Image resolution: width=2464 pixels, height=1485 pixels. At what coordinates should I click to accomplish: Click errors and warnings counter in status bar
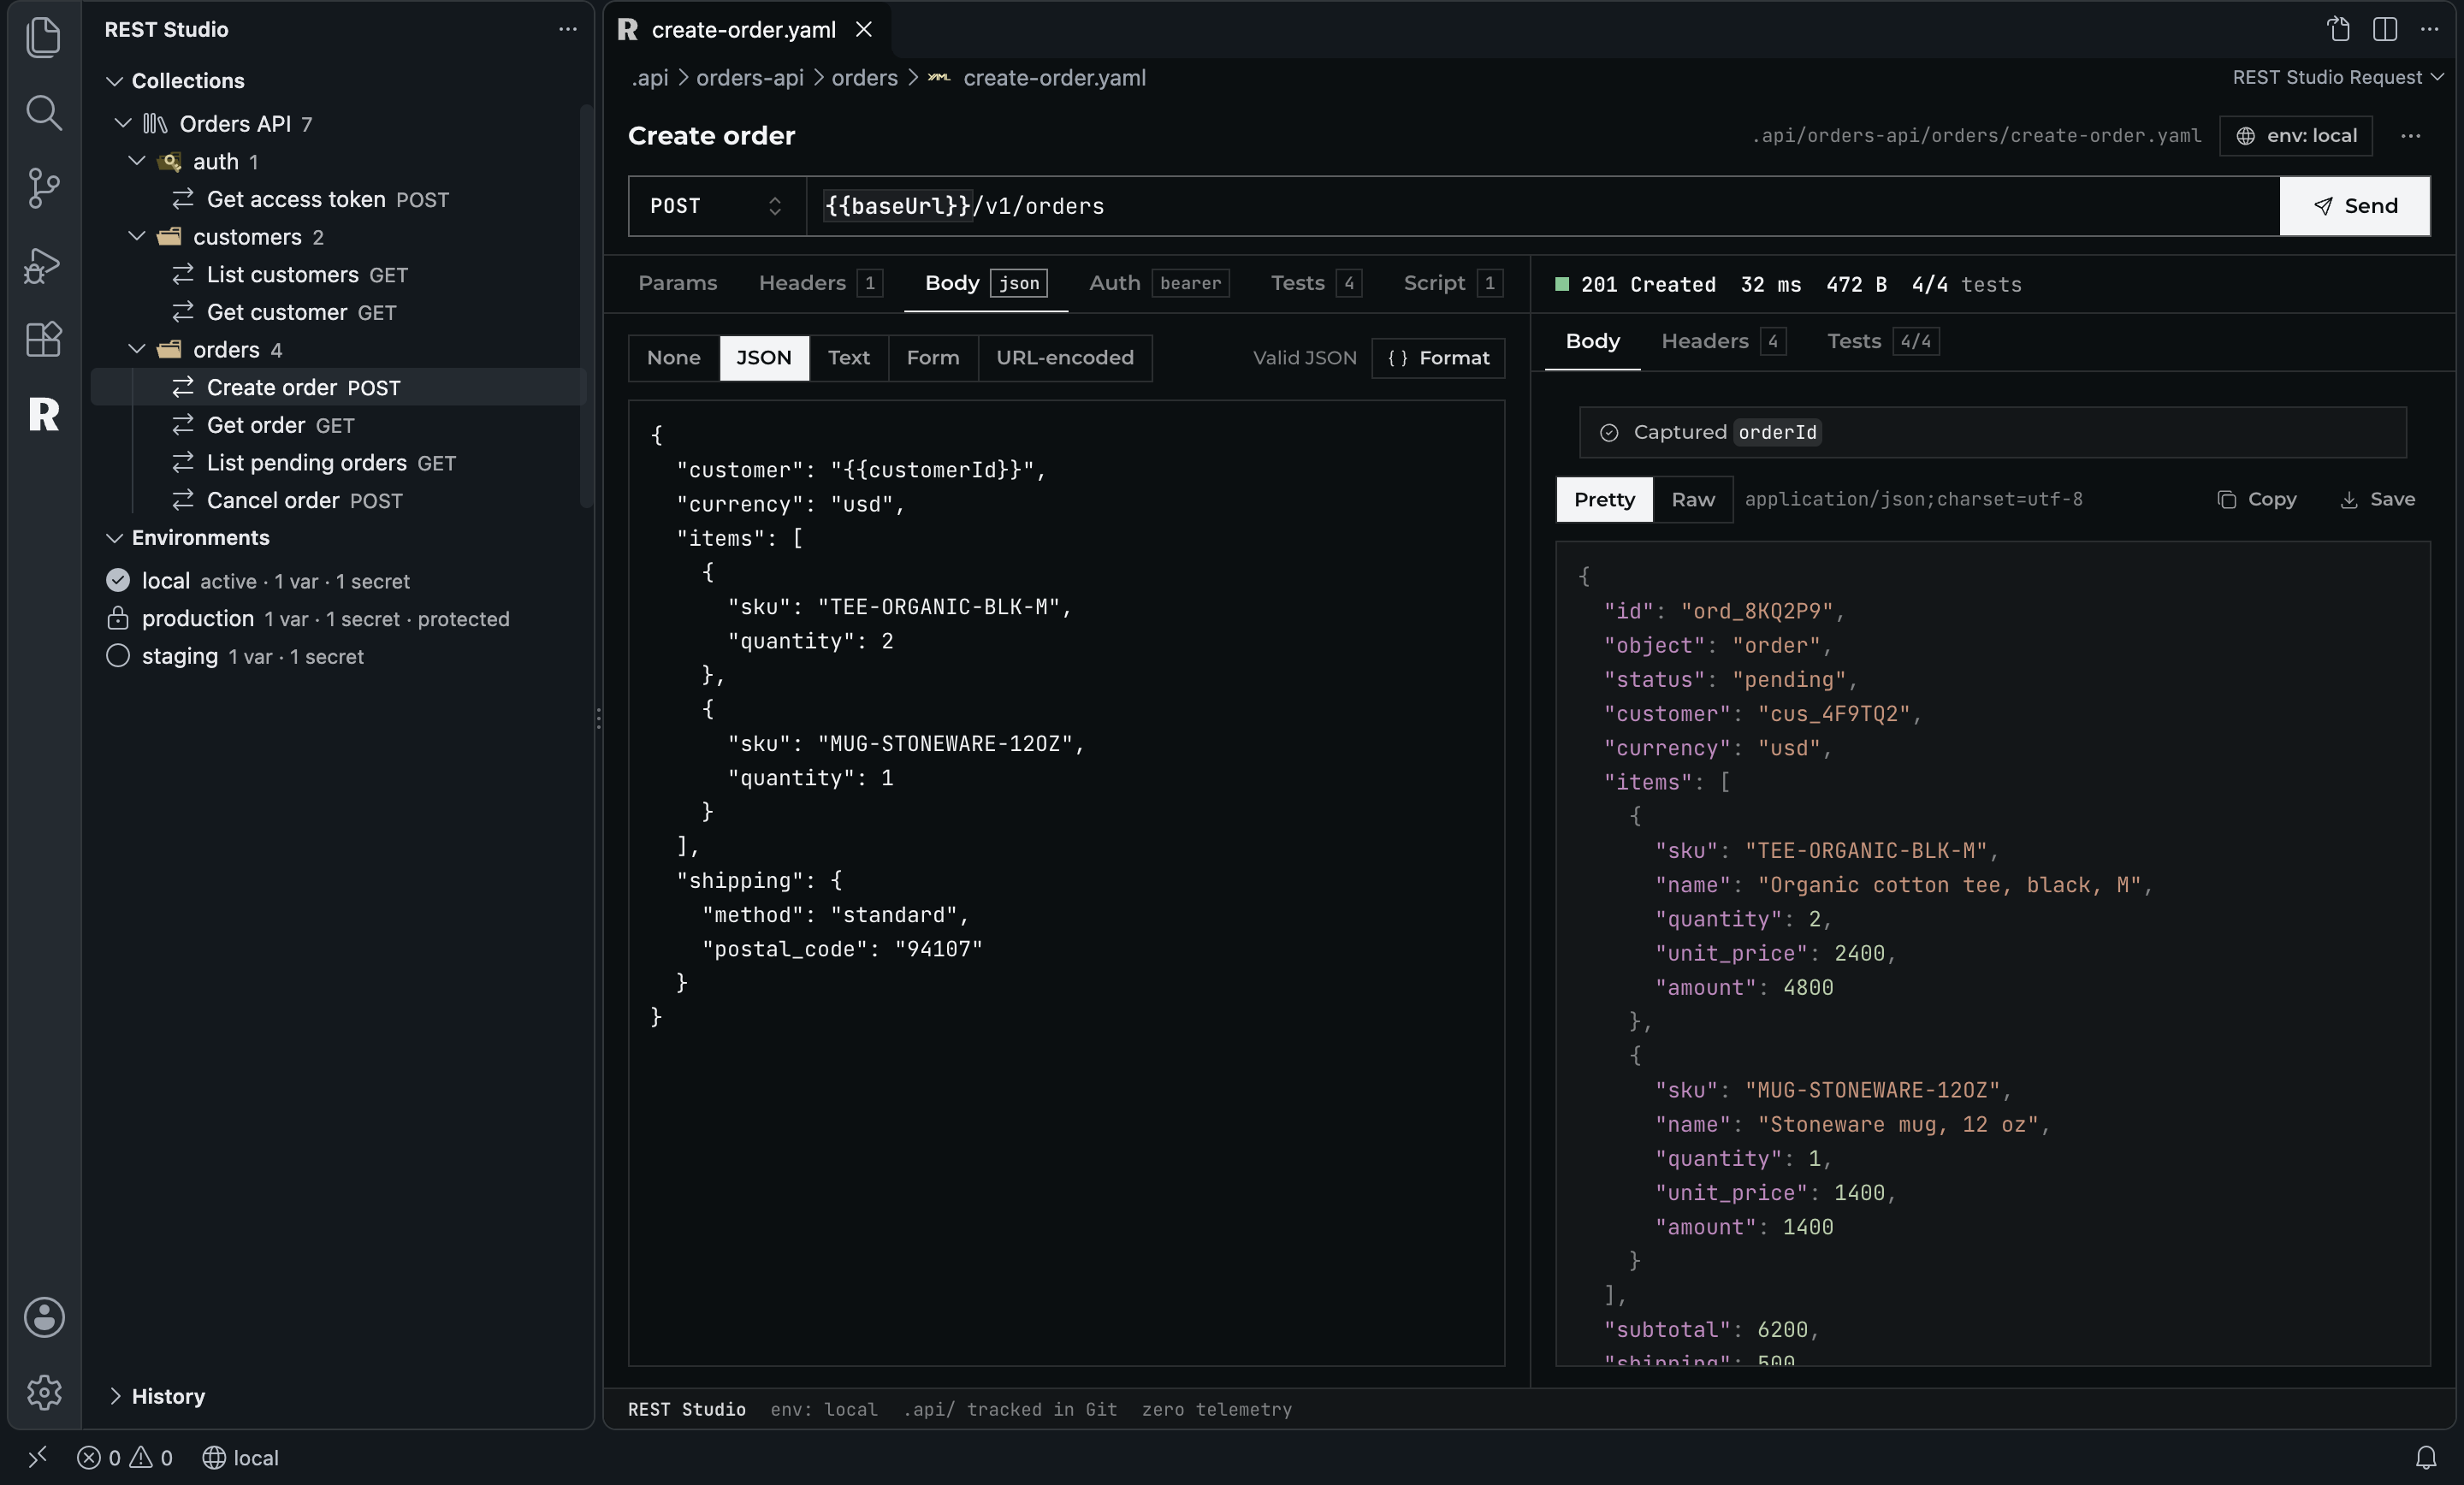(125, 1457)
